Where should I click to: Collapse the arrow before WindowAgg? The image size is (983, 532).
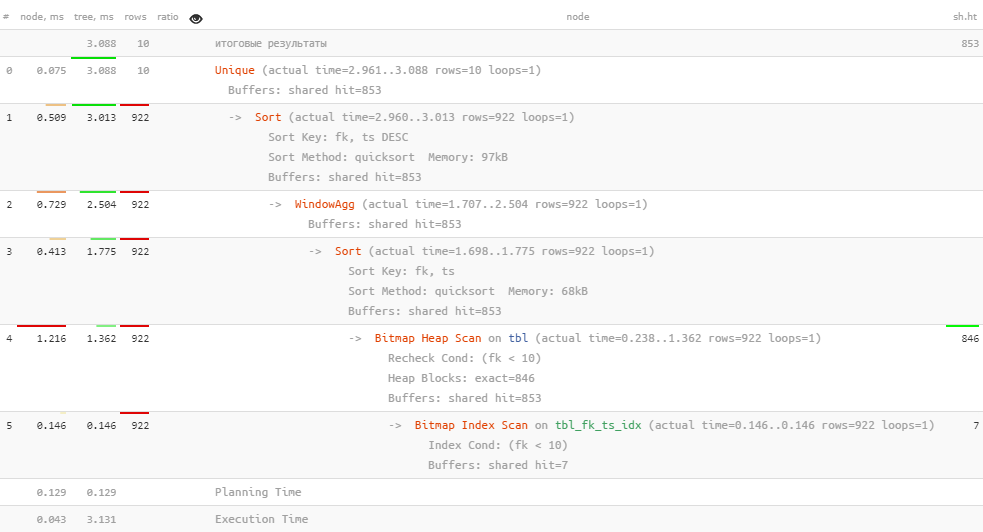click(275, 204)
